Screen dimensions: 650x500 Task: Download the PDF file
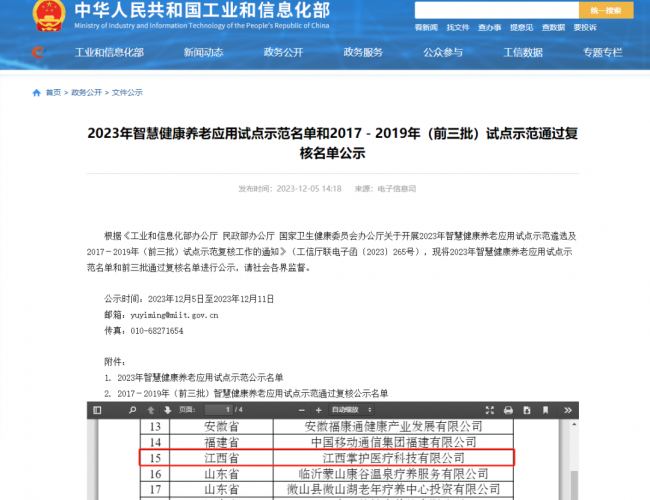(x=527, y=410)
